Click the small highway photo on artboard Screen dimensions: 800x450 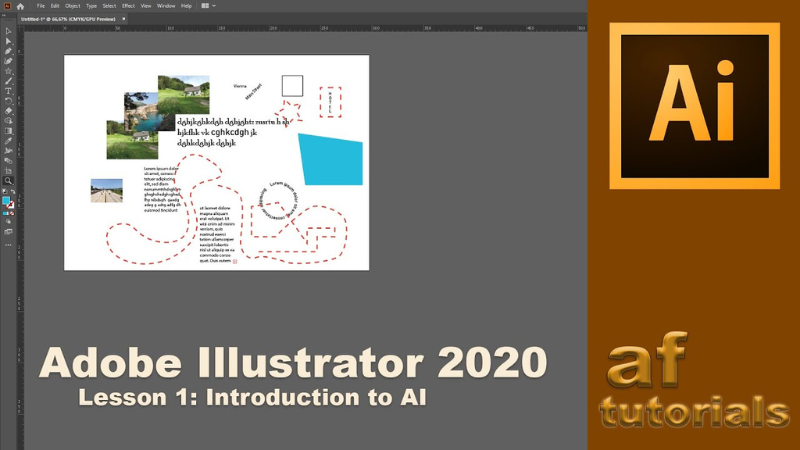click(106, 190)
